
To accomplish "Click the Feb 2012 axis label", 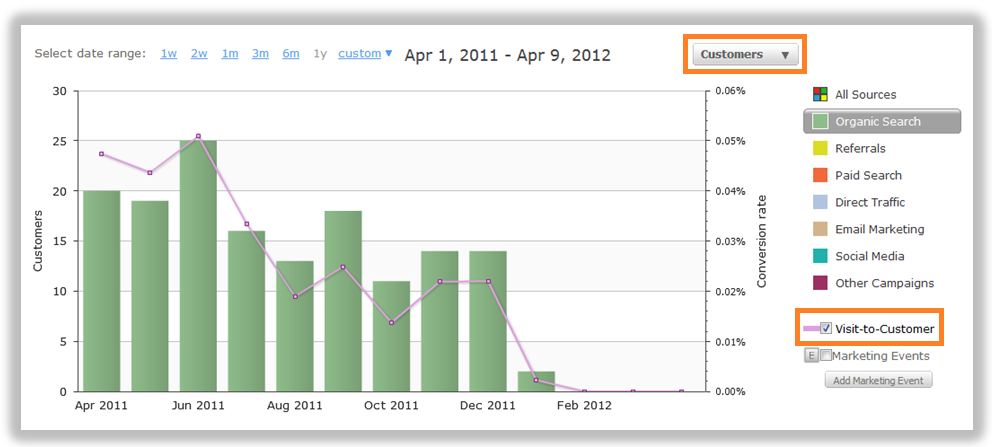I will coord(584,405).
